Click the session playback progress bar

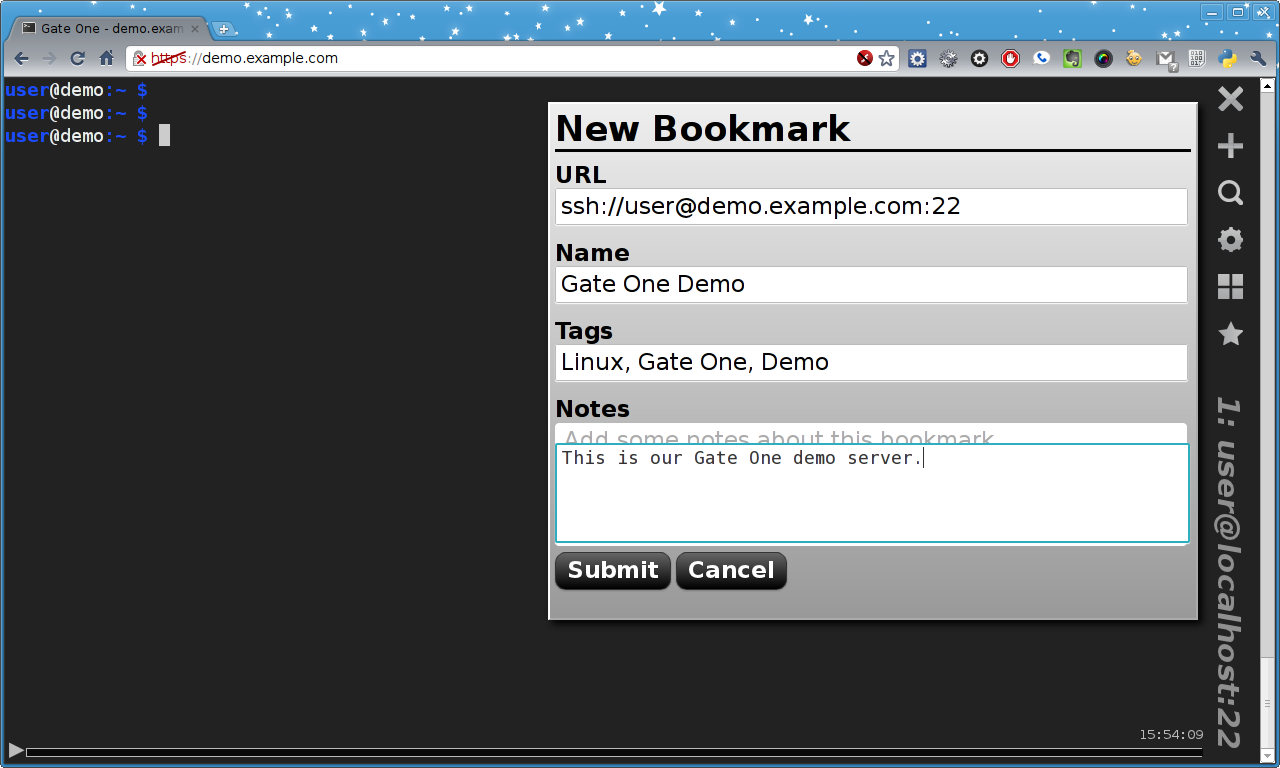tap(615, 752)
